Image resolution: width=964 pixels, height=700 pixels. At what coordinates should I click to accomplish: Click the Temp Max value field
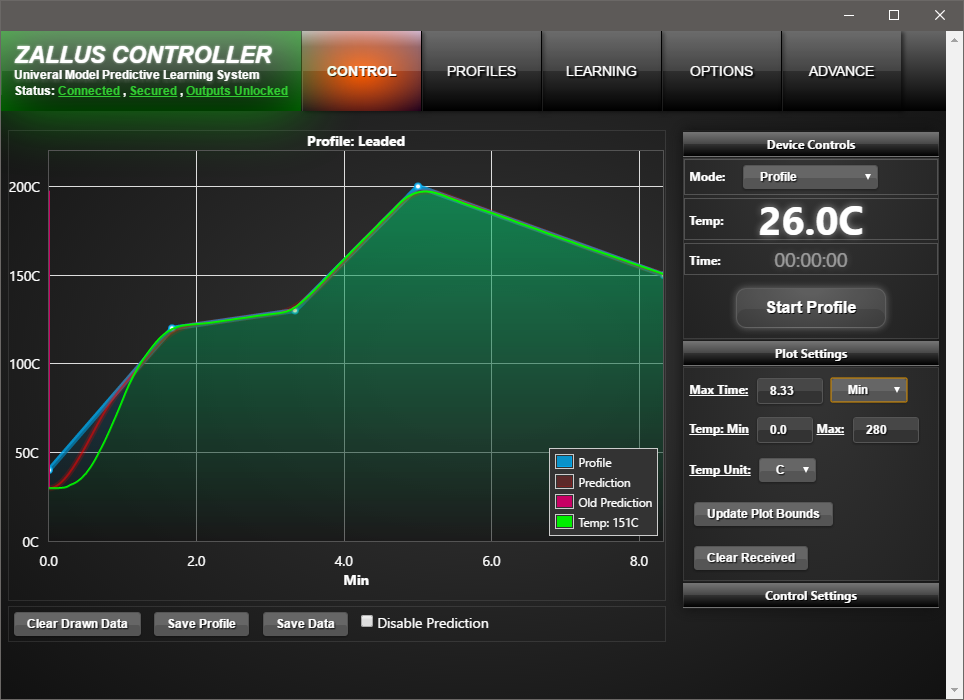(884, 430)
